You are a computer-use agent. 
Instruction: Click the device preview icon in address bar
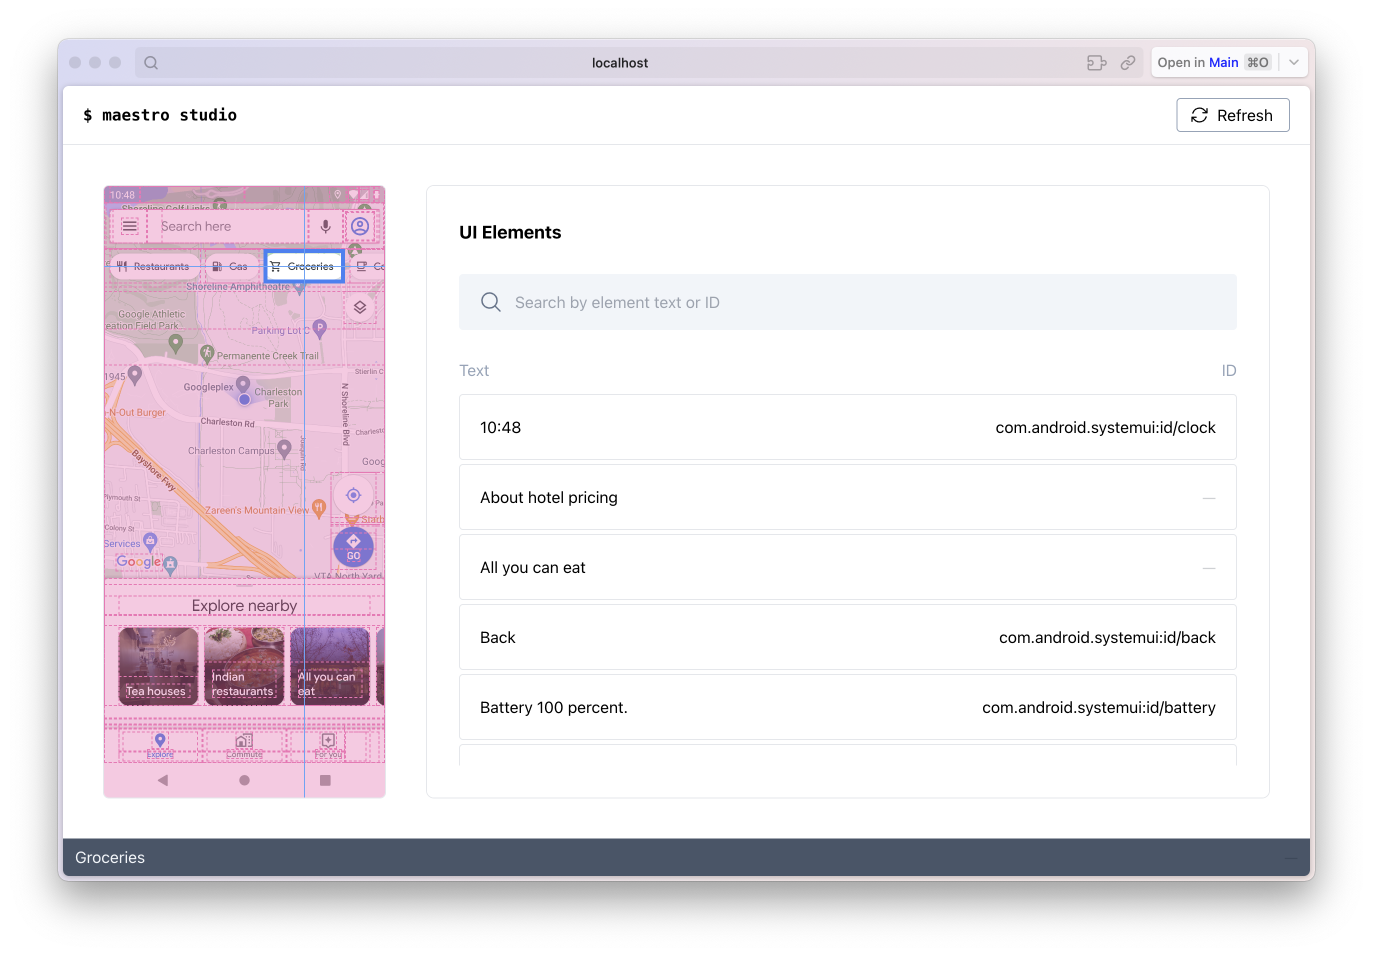point(1097,62)
